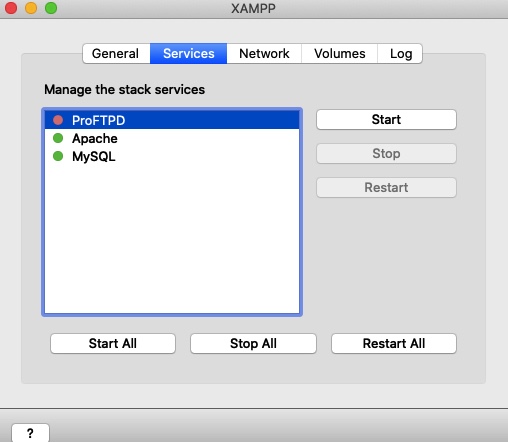Click the green Apache status dot
This screenshot has height=442, width=508.
pos(58,138)
